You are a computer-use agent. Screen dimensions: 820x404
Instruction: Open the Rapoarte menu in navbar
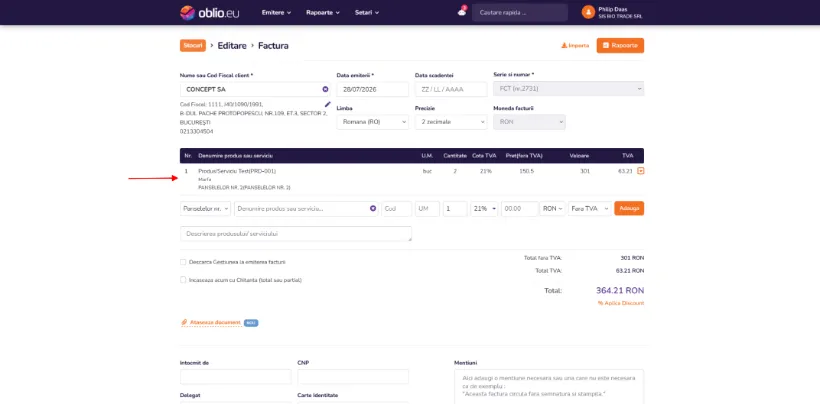(x=323, y=12)
